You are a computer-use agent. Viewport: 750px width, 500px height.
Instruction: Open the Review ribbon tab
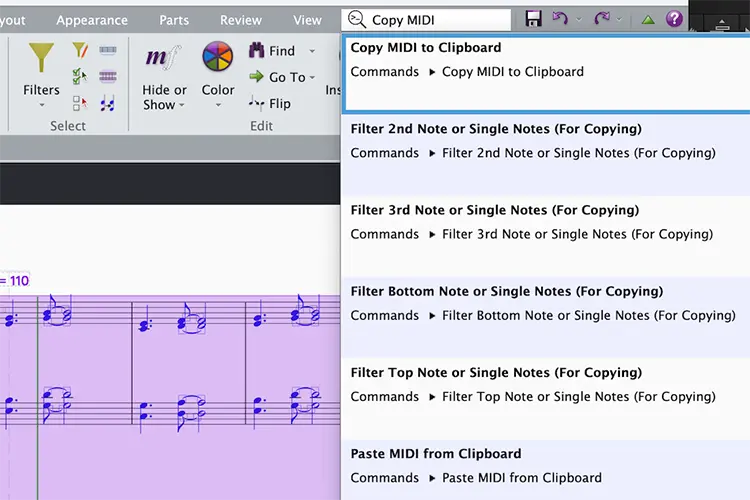pyautogui.click(x=241, y=20)
